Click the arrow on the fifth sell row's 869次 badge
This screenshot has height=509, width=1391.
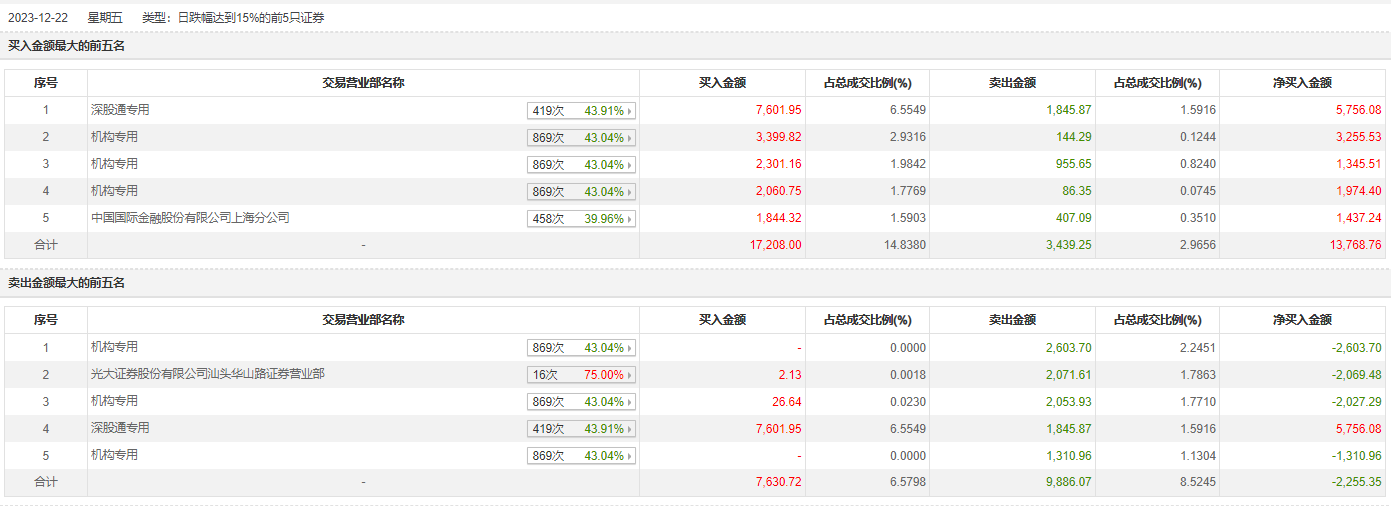pos(630,456)
